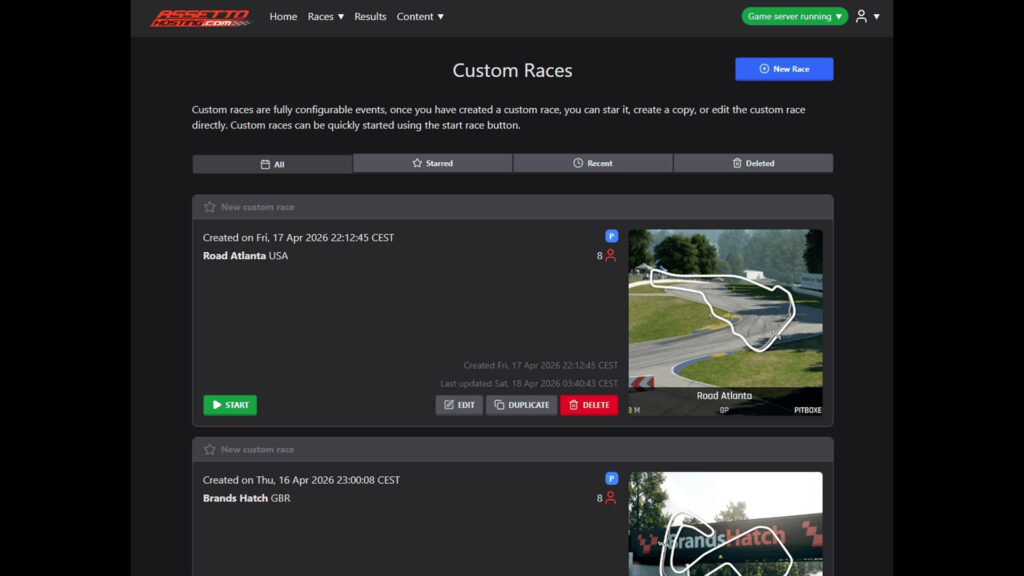This screenshot has width=1024, height=576.
Task: Click 'New custom race' title of Brands Hatch card
Action: coord(257,449)
